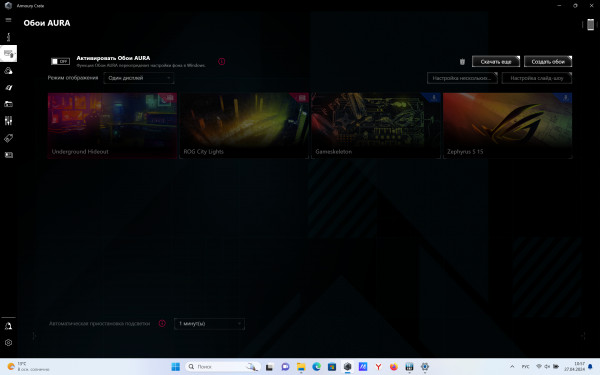600x375 pixels.
Task: Launch Microsoft Edge from the taskbar
Action: point(316,367)
